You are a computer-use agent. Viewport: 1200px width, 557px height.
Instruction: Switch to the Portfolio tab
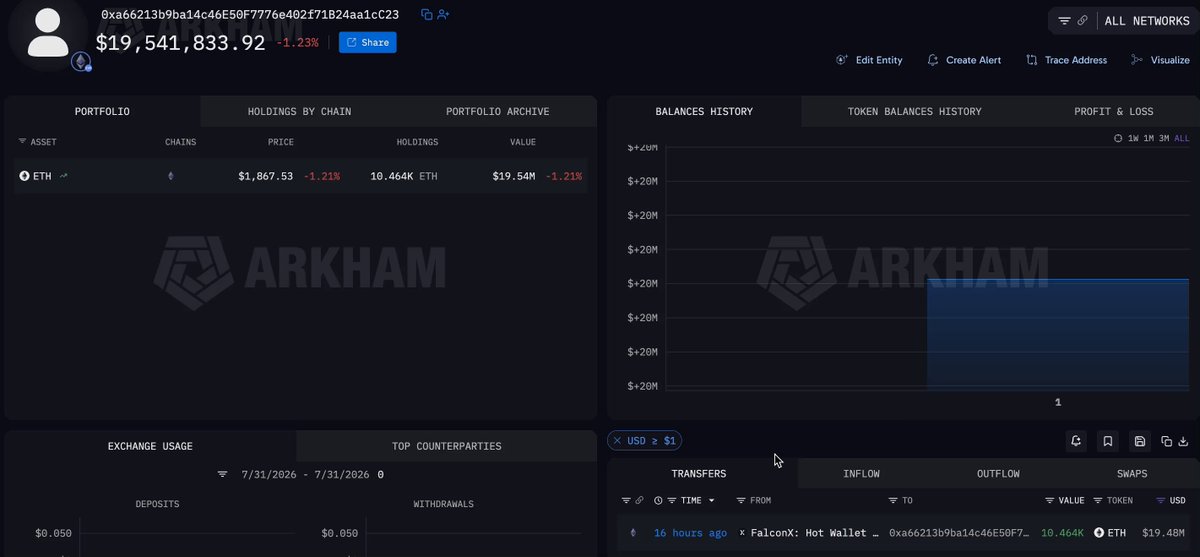pyautogui.click(x=102, y=111)
